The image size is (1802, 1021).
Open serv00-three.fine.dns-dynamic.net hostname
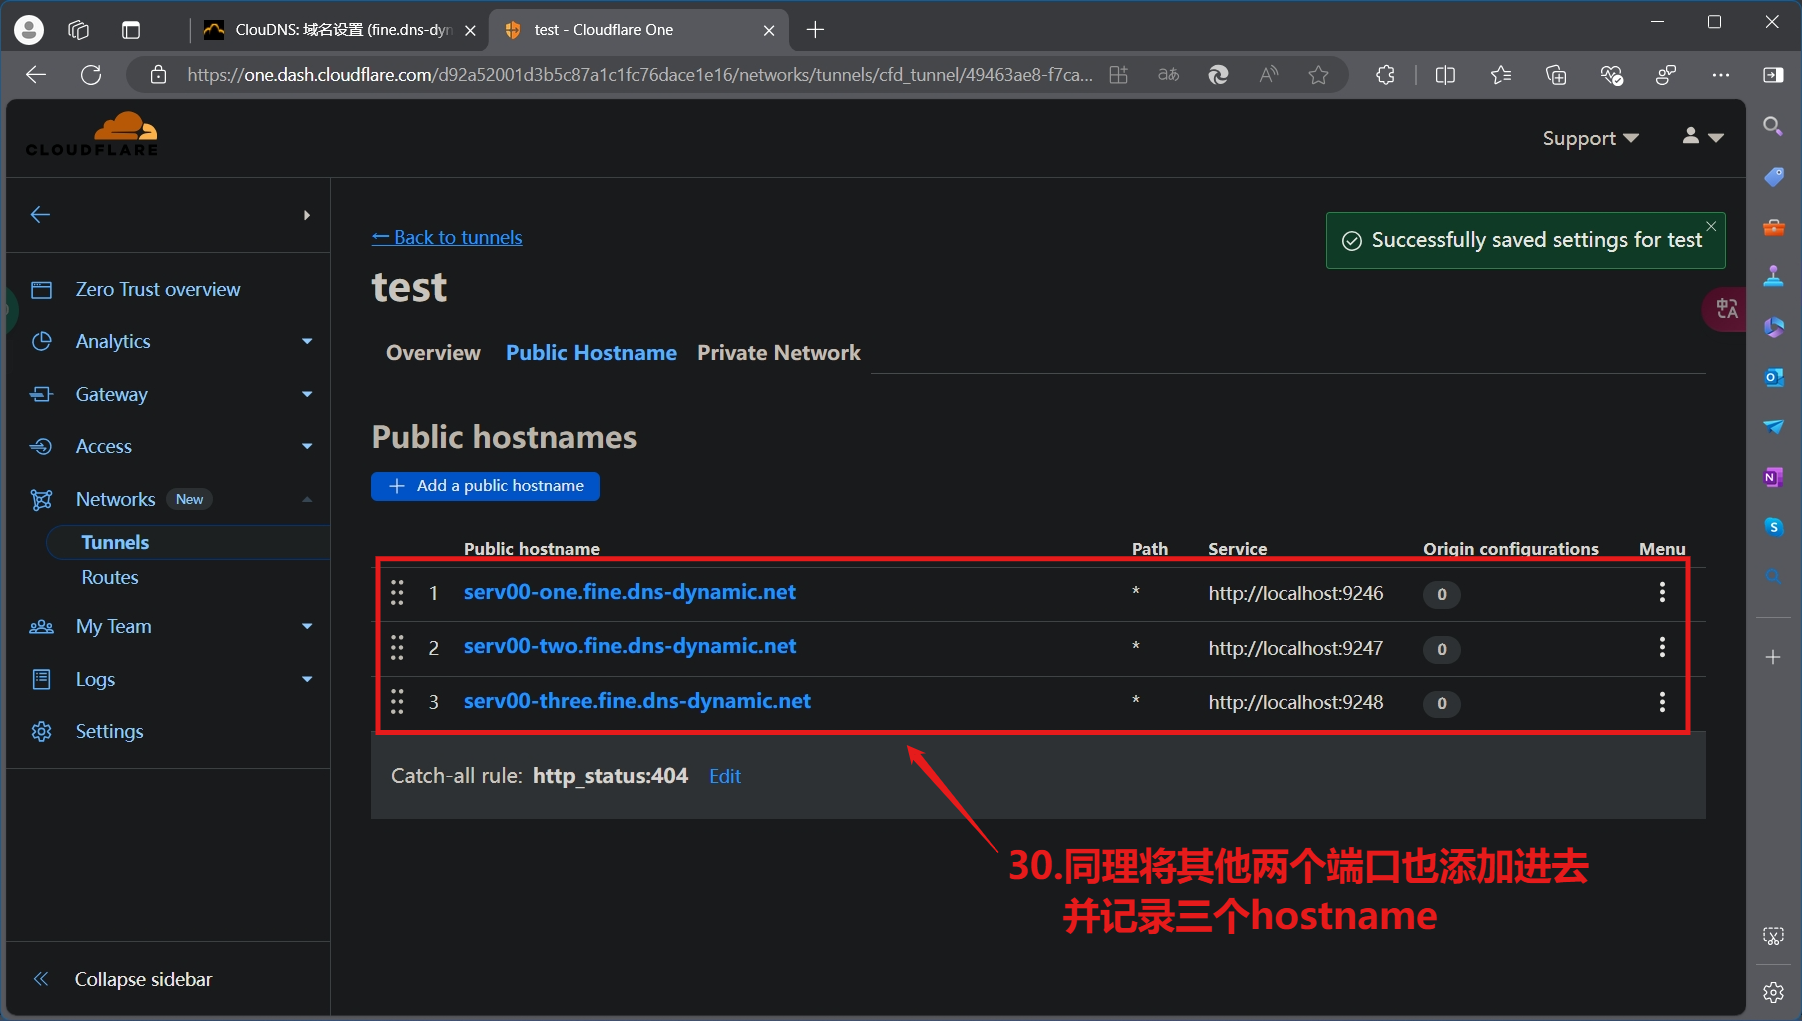637,701
